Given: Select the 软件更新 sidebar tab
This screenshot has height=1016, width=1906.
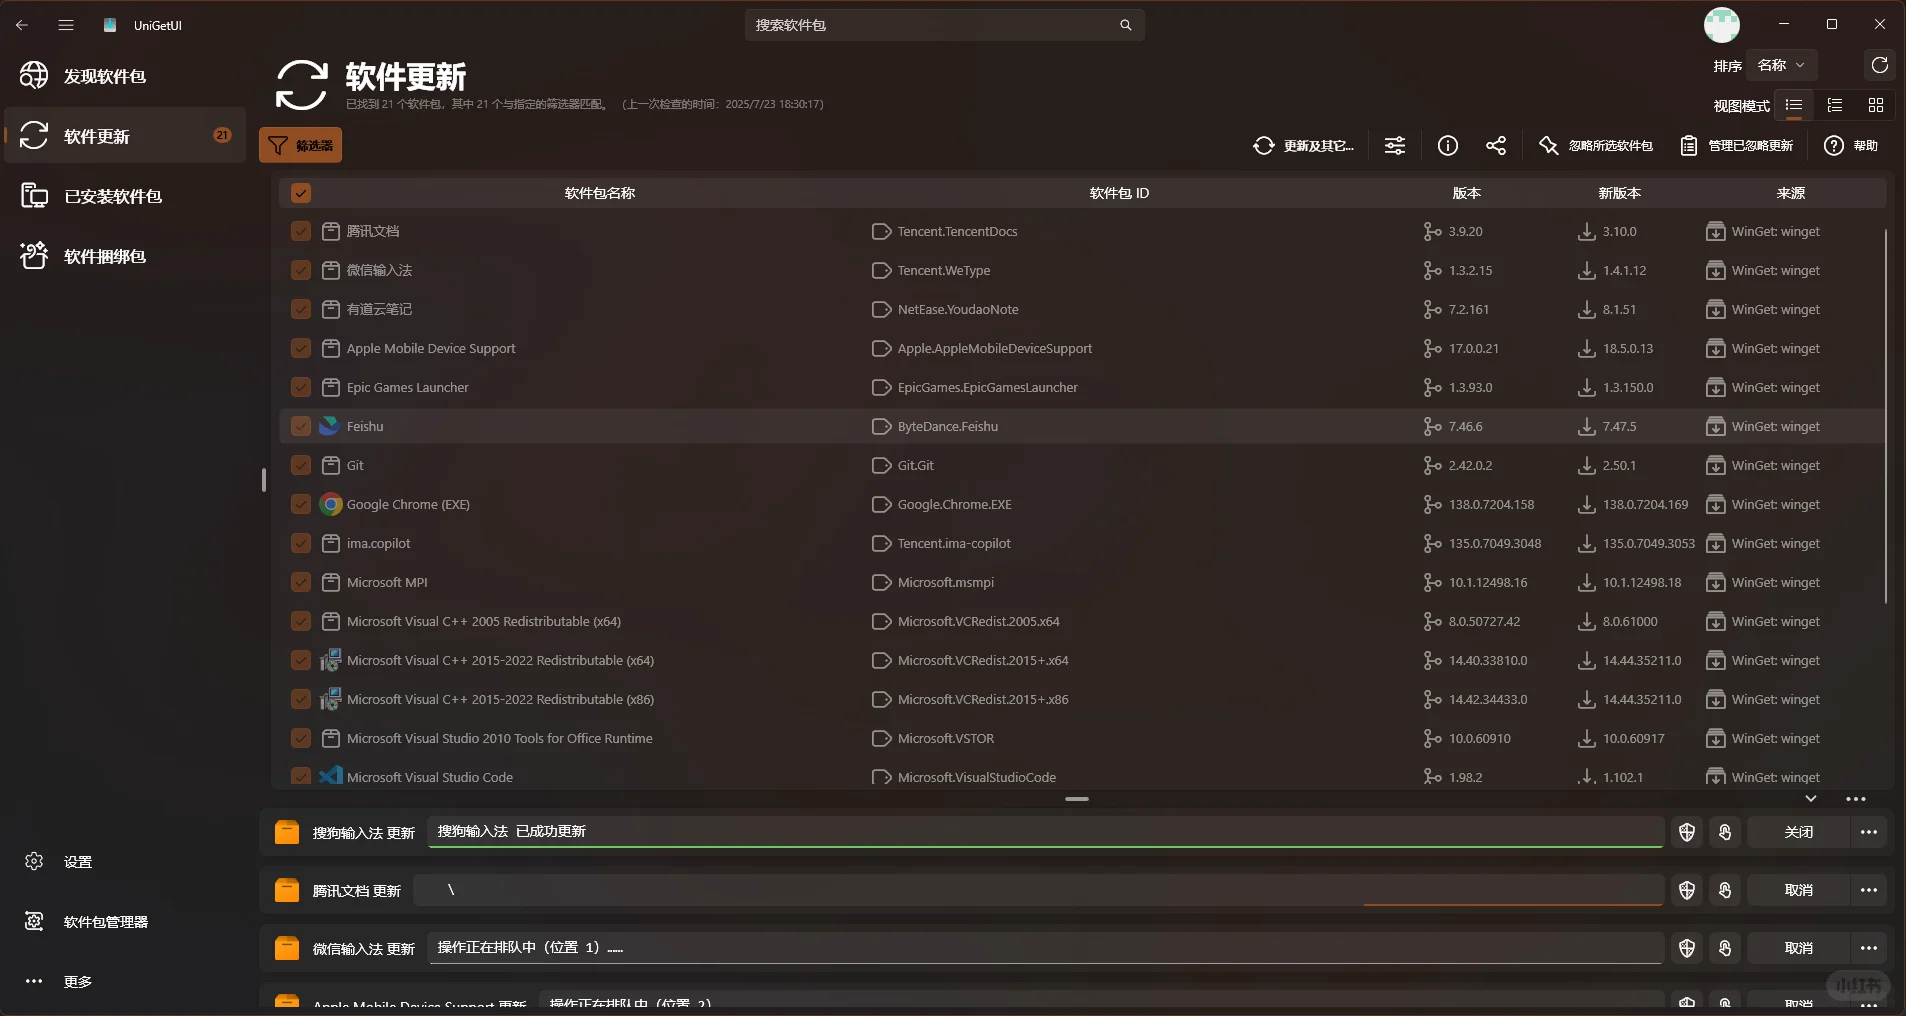Looking at the screenshot, I should (125, 136).
